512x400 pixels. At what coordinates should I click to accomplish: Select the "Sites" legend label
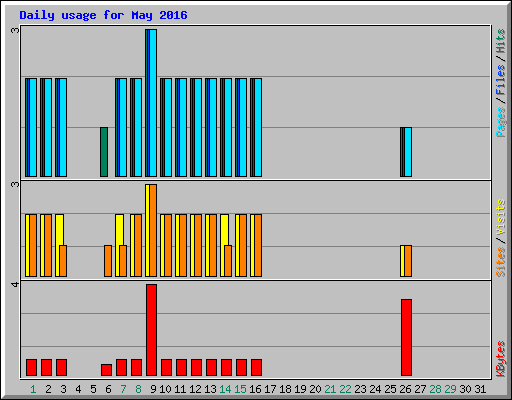500,262
